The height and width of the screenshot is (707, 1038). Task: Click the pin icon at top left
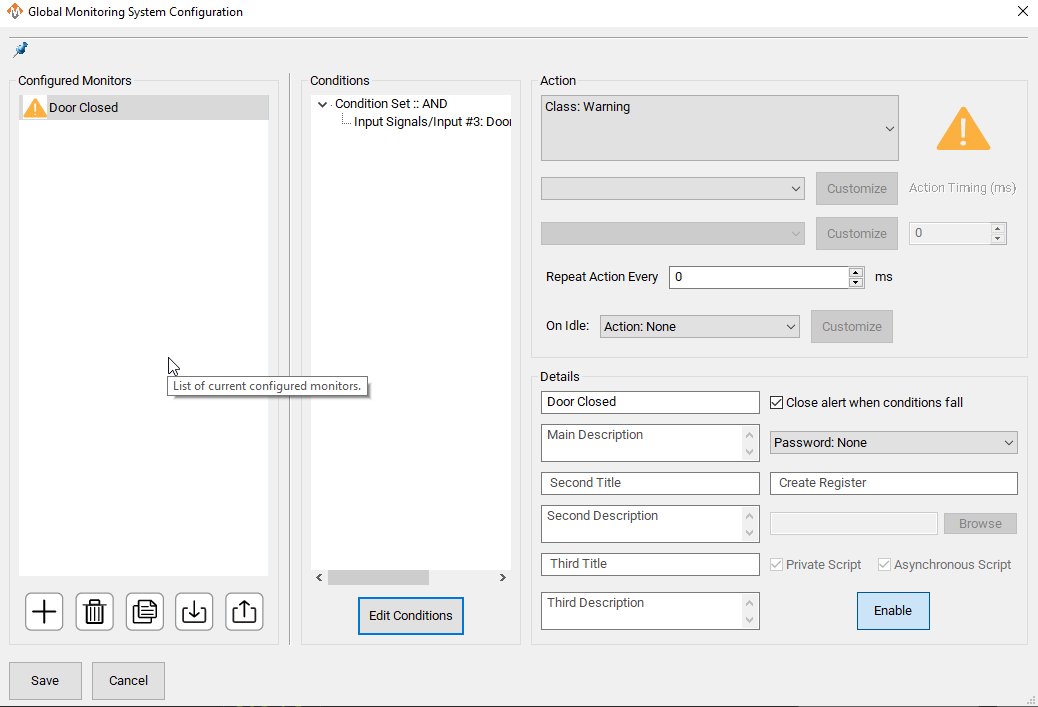click(x=20, y=49)
